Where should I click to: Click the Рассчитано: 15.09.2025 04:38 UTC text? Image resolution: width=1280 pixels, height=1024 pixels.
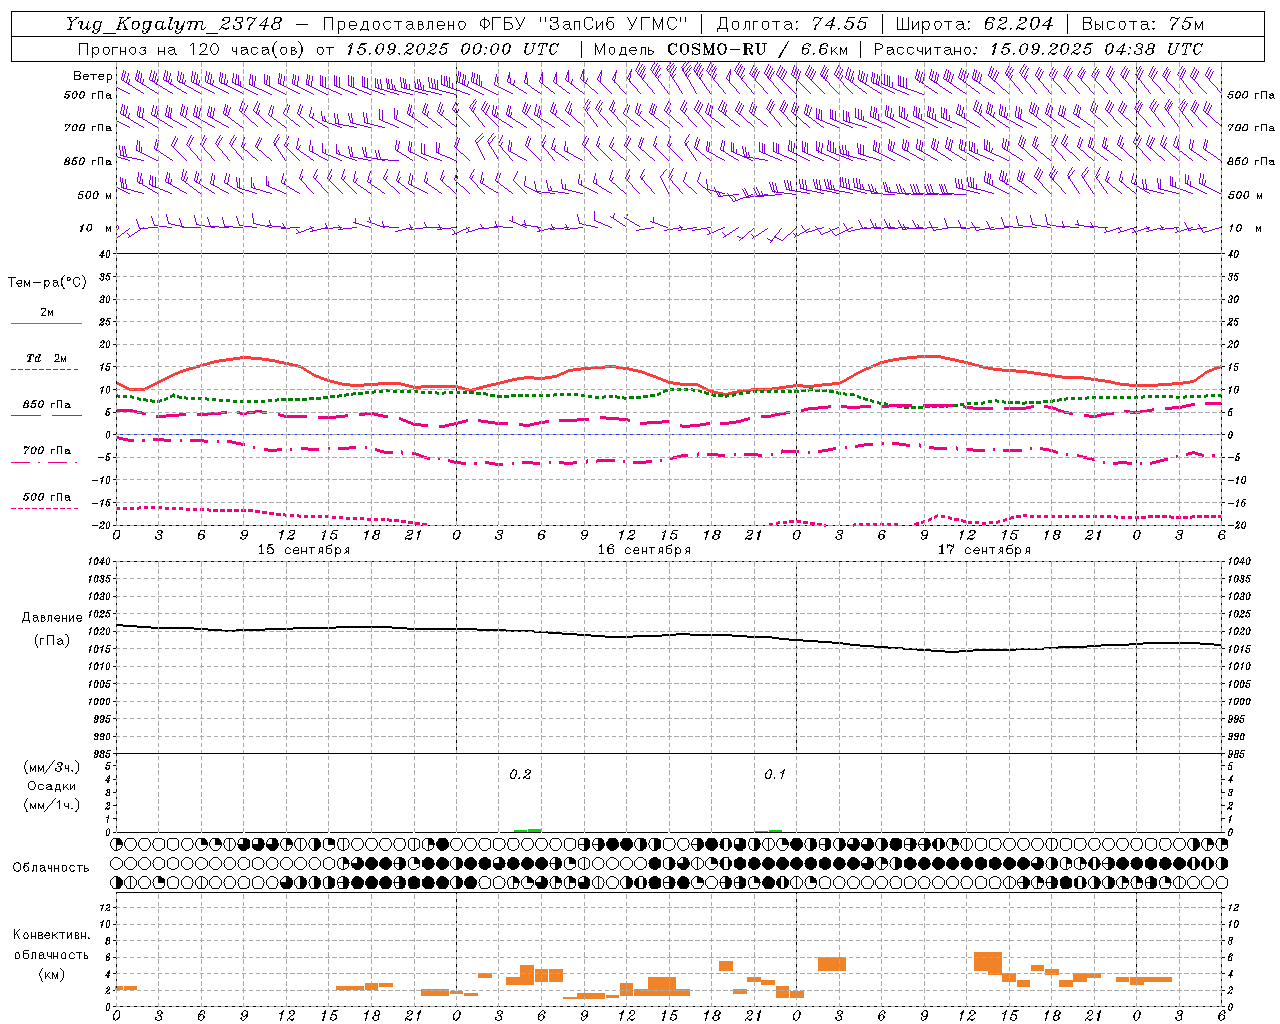[1038, 49]
